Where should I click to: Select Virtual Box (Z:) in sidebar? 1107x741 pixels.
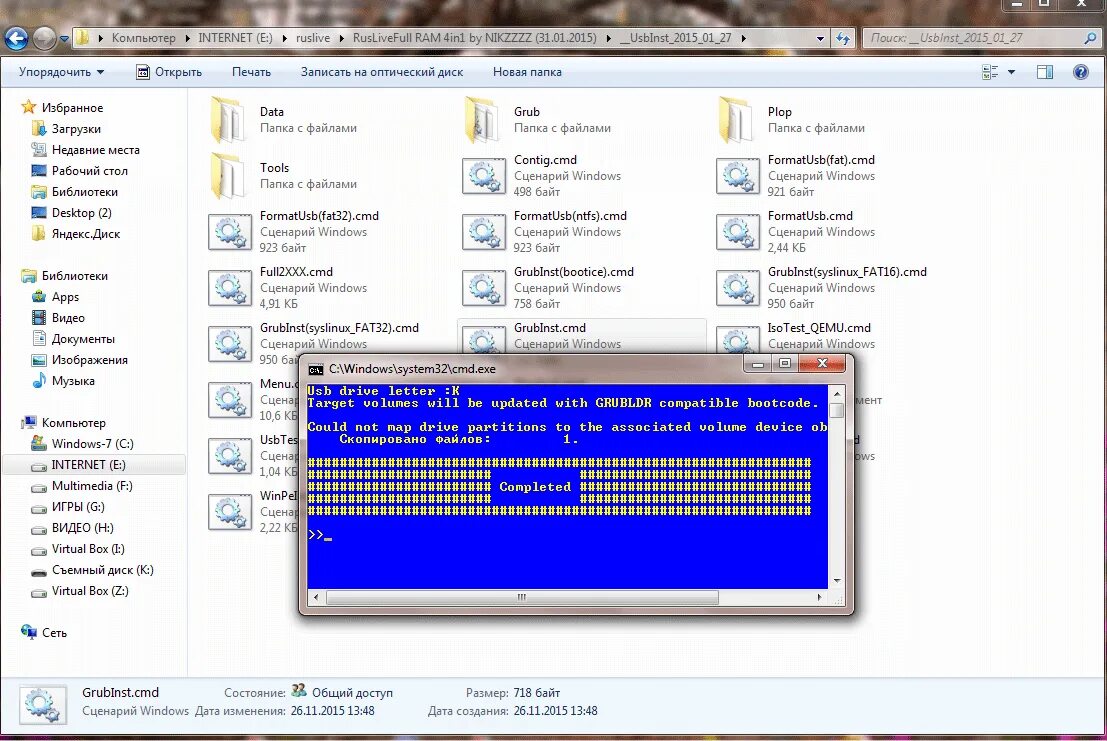(x=90, y=591)
